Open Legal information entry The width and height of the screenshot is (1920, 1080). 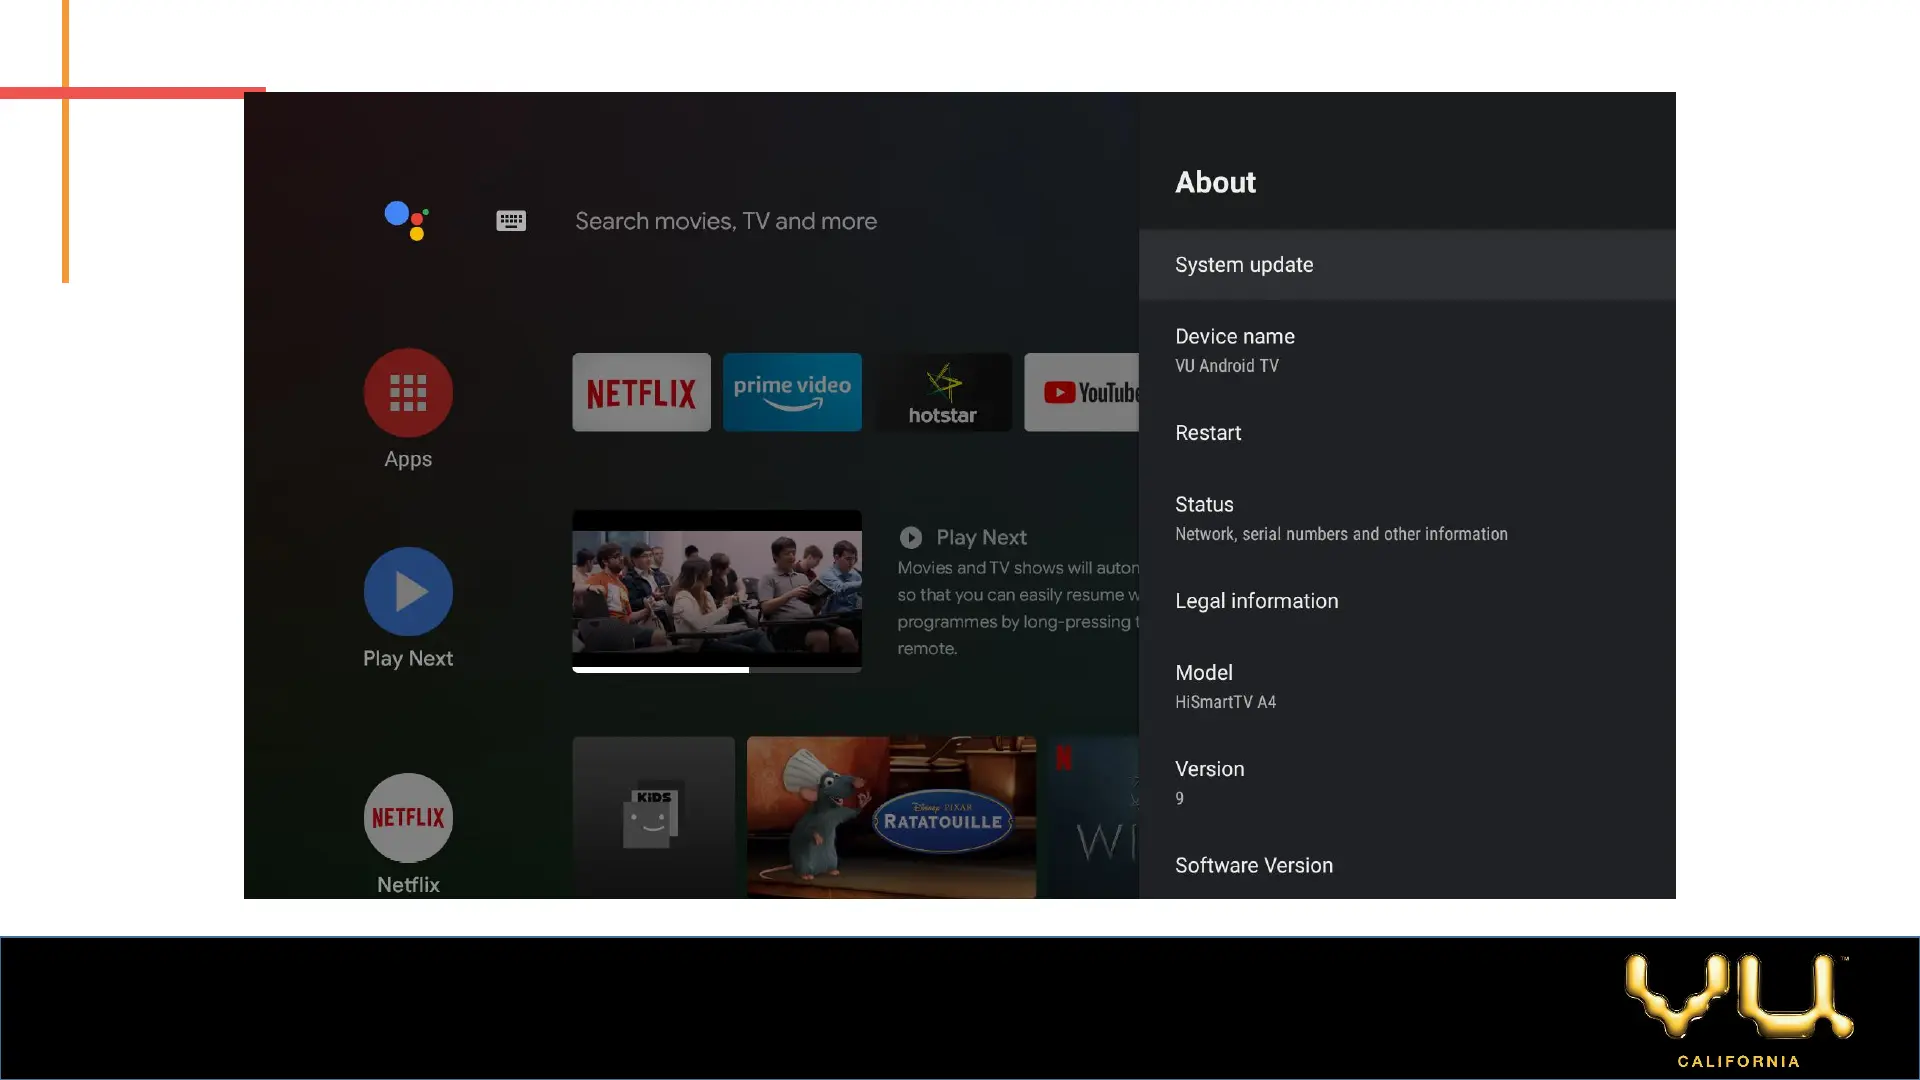coord(1406,601)
